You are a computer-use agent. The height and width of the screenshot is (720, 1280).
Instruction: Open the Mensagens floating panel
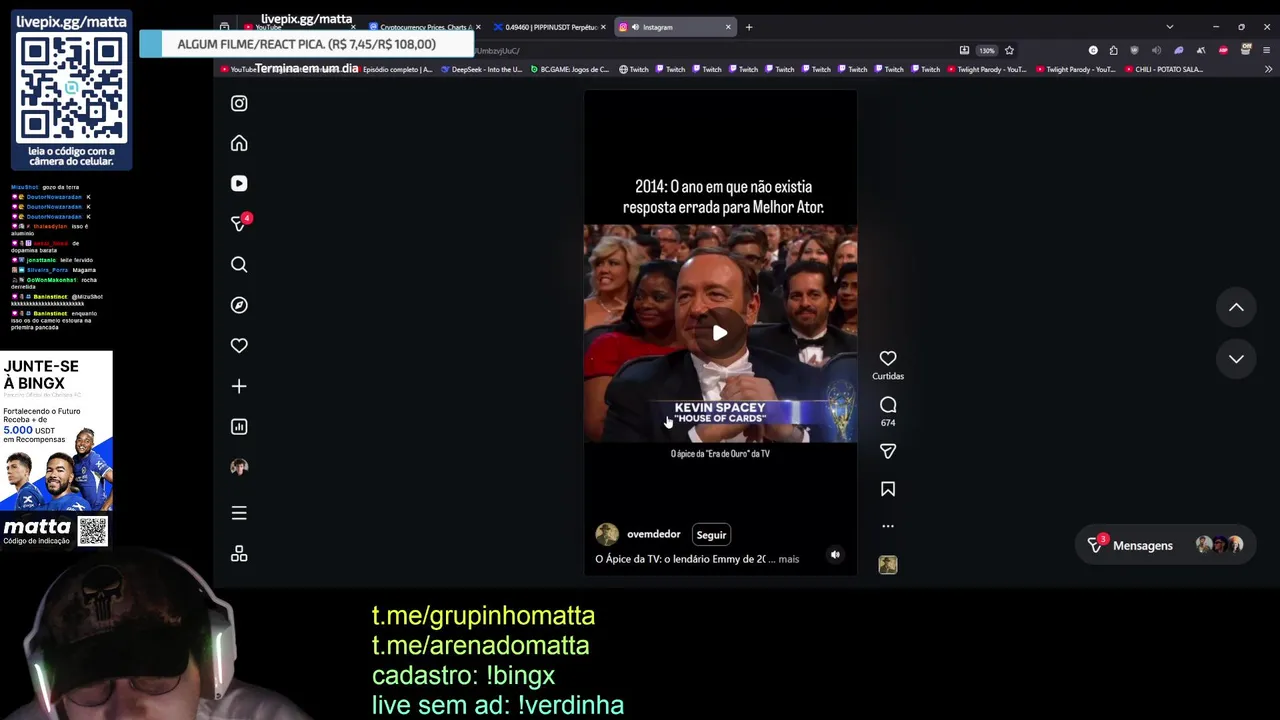point(1165,545)
